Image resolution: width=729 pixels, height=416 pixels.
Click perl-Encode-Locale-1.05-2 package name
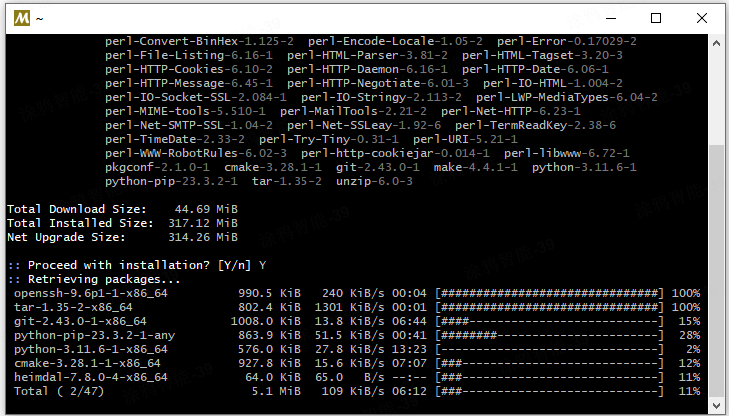pyautogui.click(x=395, y=41)
